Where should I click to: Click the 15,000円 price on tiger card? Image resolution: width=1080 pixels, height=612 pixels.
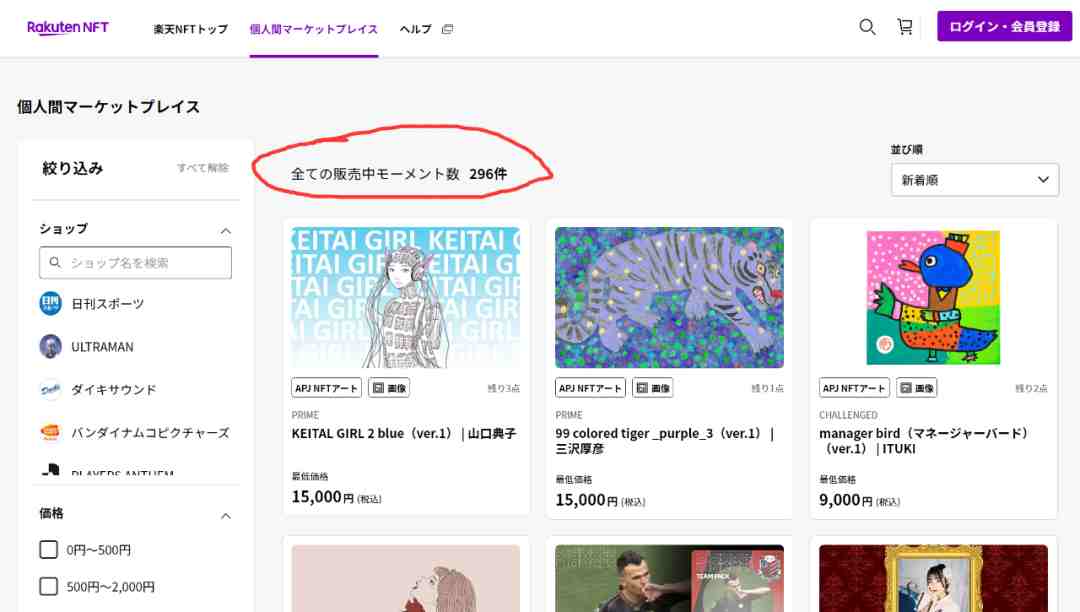[600, 500]
